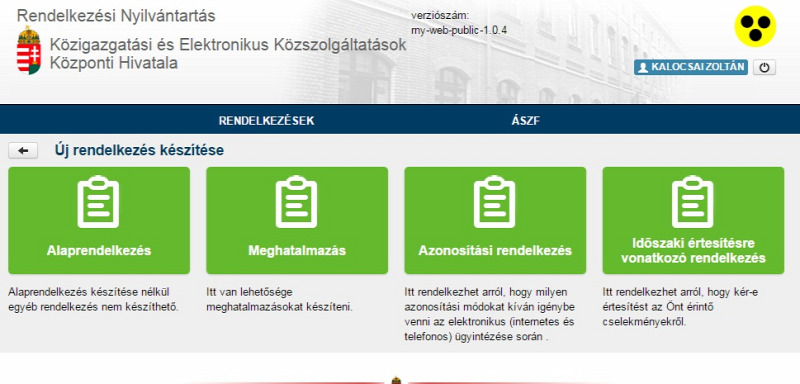The image size is (800, 384).
Task: Select the Alaprendelkezés tile label
Action: [x=99, y=251]
